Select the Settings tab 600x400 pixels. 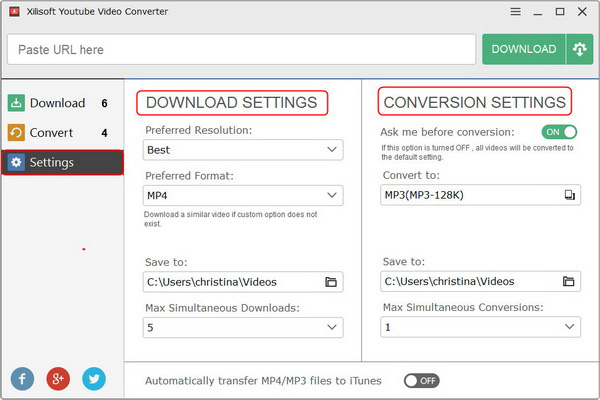click(63, 162)
